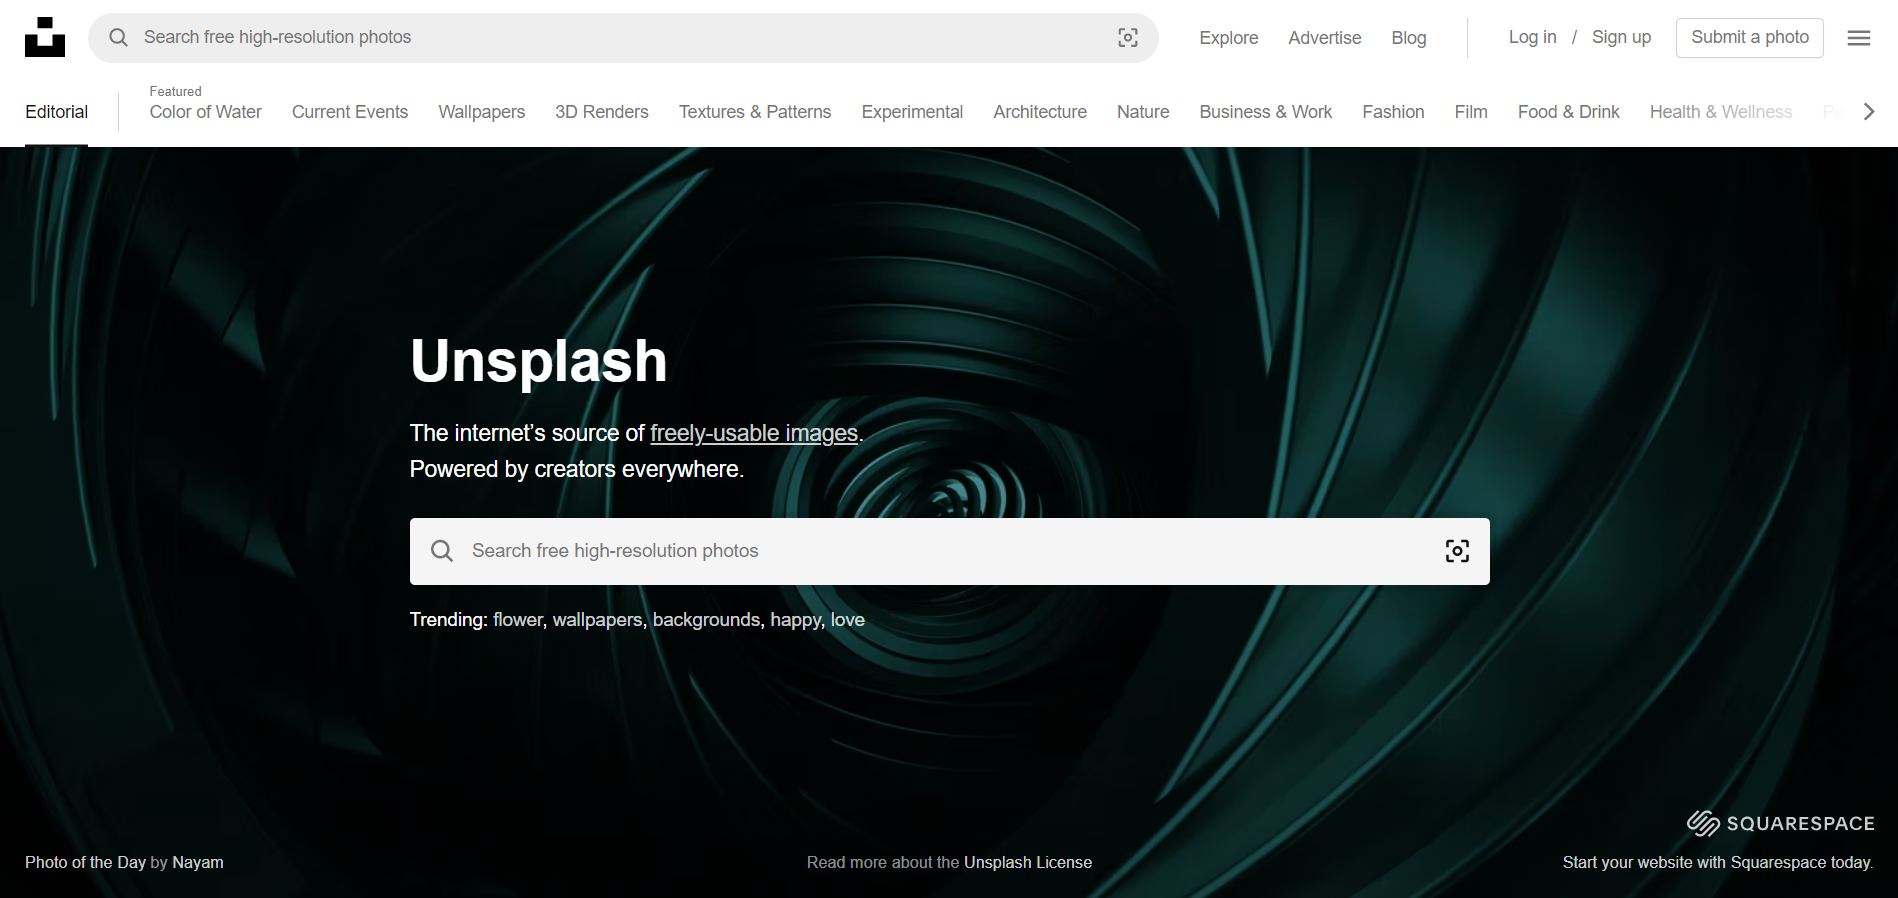Open visual search in the top search bar
This screenshot has width=1898, height=898.
1128,38
